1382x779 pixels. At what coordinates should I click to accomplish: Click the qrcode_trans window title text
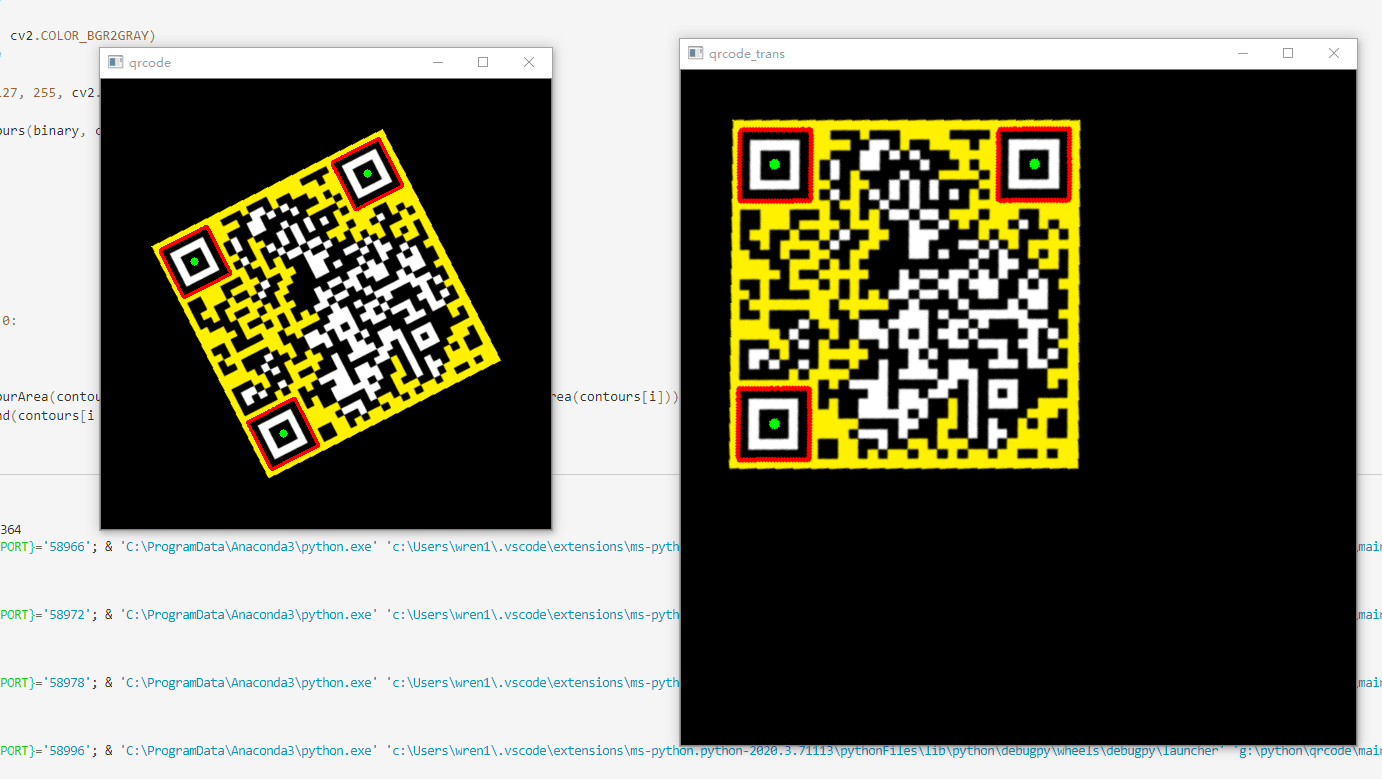click(747, 54)
